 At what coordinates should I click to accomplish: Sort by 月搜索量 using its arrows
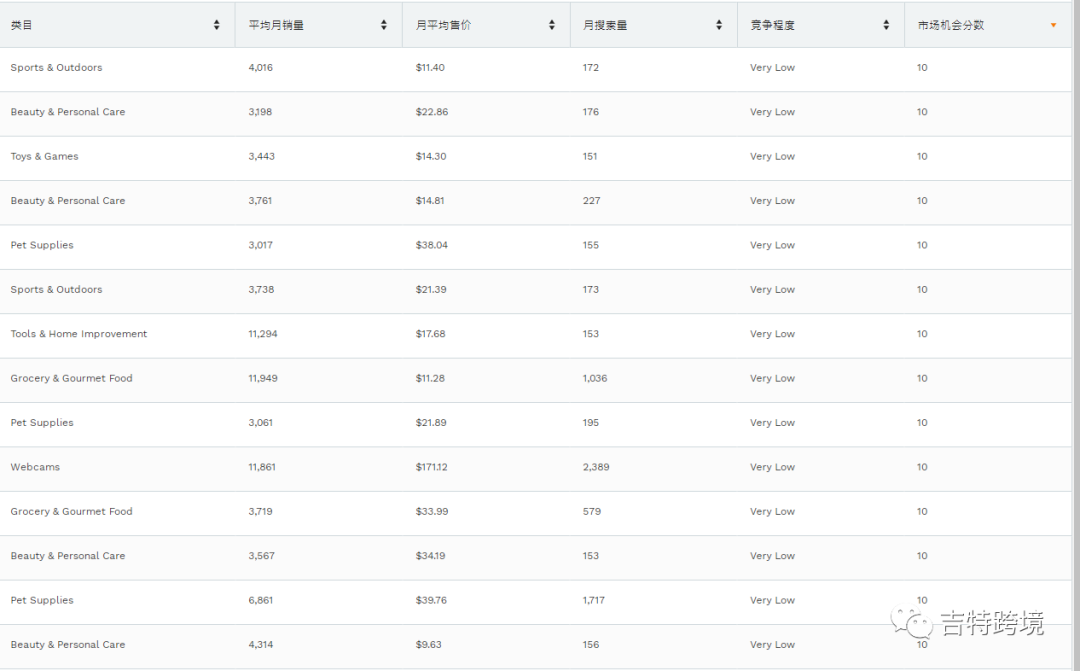tap(719, 25)
